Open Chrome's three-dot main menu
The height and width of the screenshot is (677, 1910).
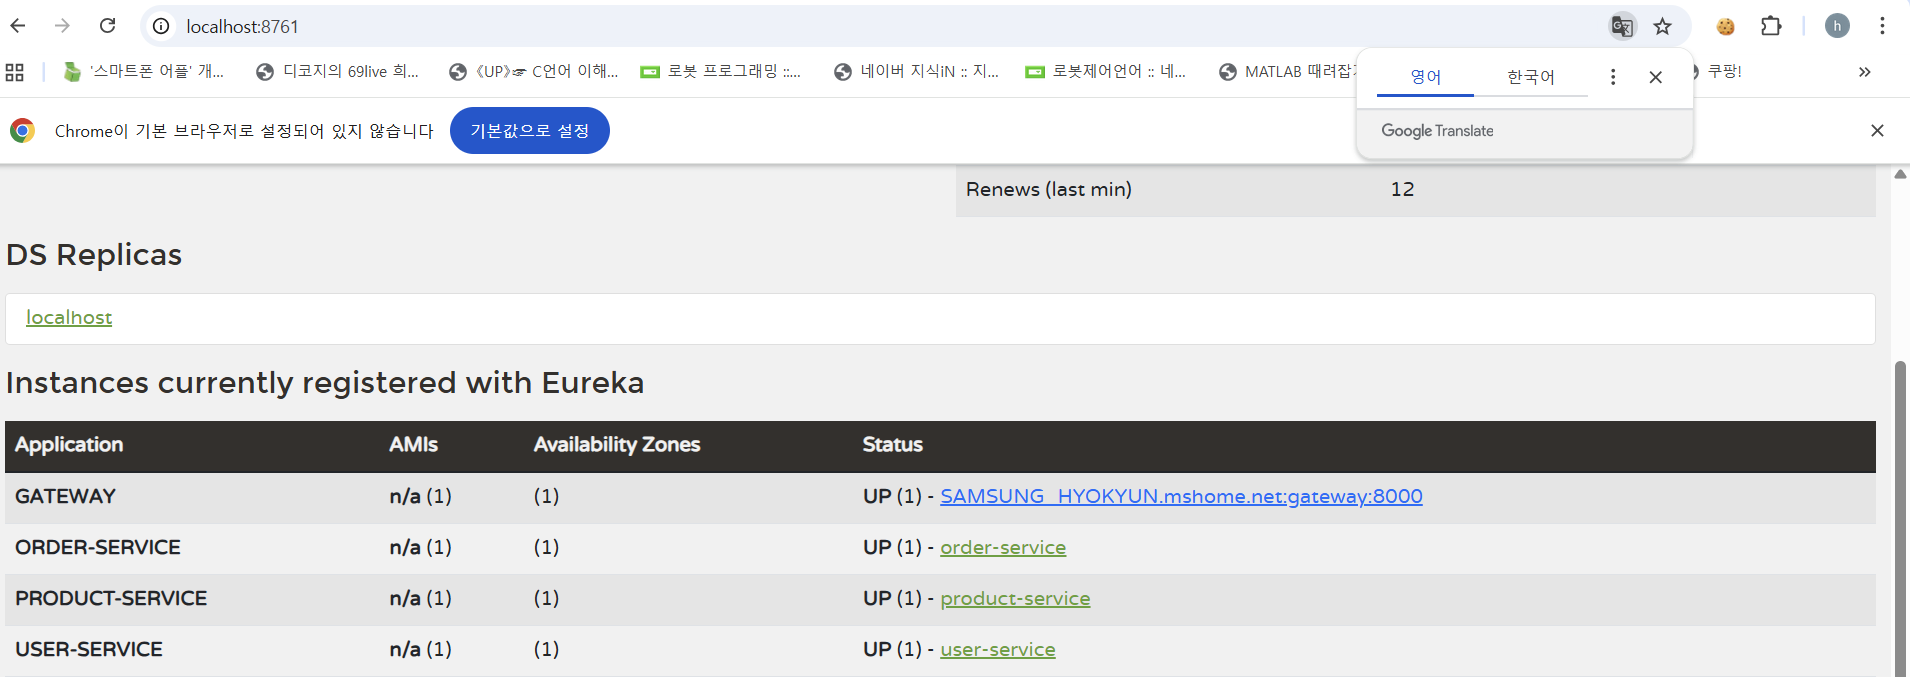click(1882, 26)
